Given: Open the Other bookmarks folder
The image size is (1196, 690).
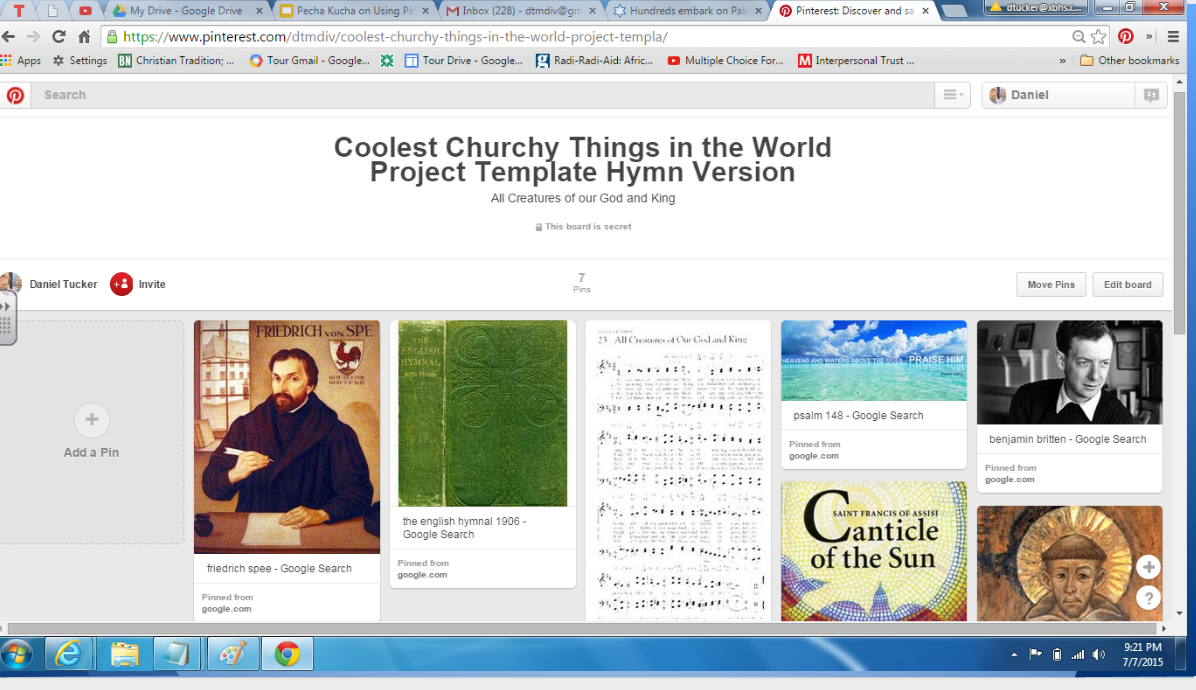Looking at the screenshot, I should [x=1130, y=60].
